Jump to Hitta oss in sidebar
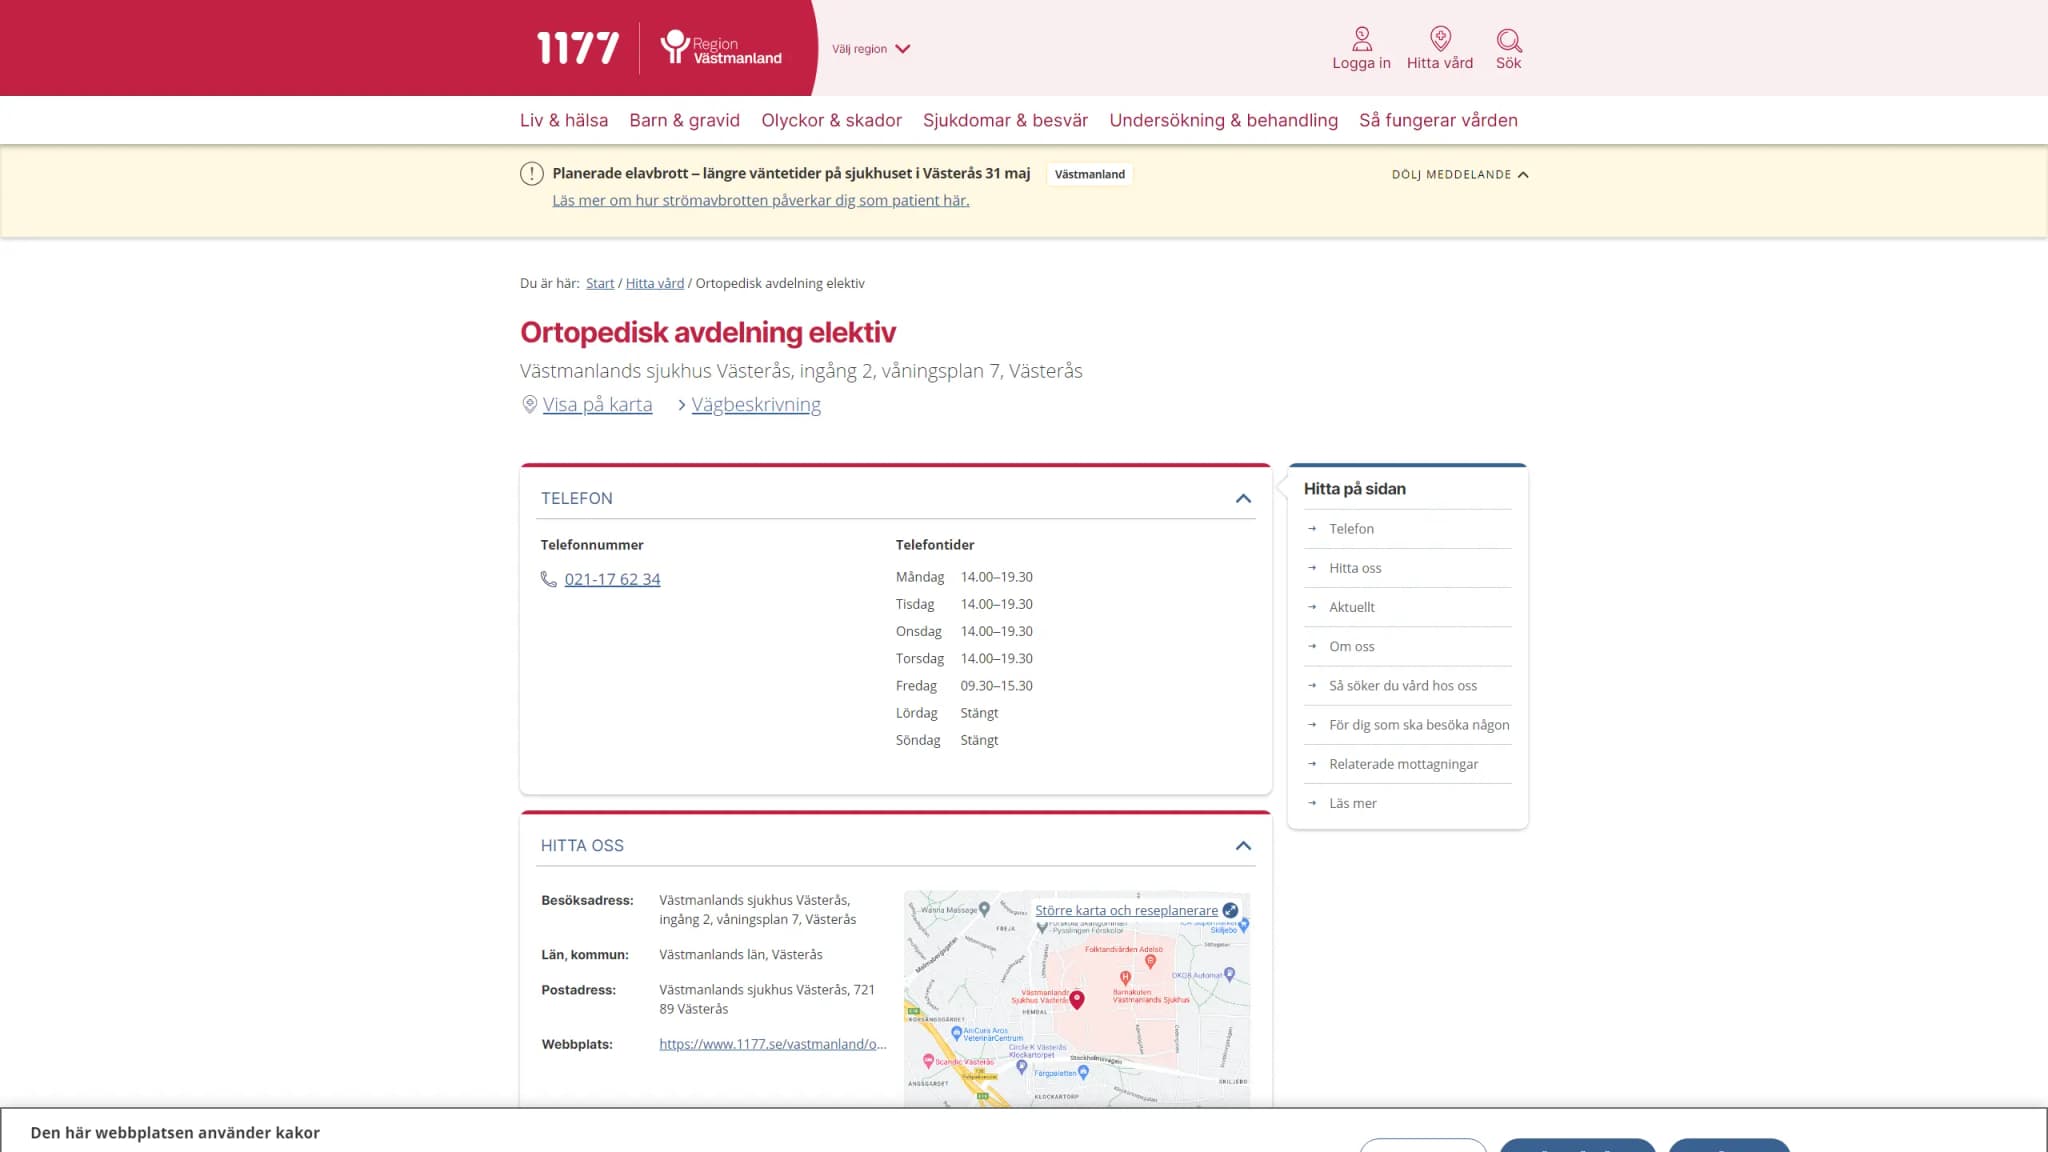 (x=1355, y=568)
